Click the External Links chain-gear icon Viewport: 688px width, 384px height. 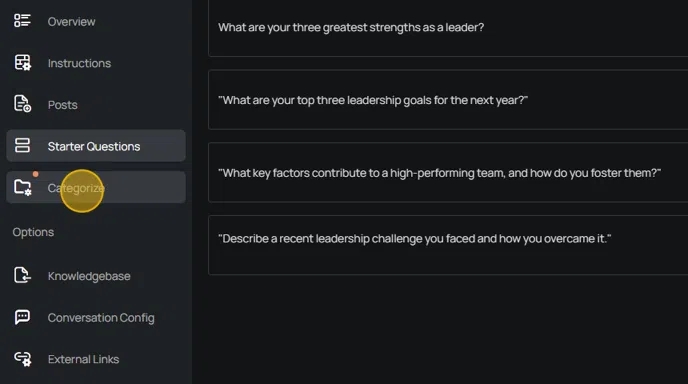coord(23,359)
